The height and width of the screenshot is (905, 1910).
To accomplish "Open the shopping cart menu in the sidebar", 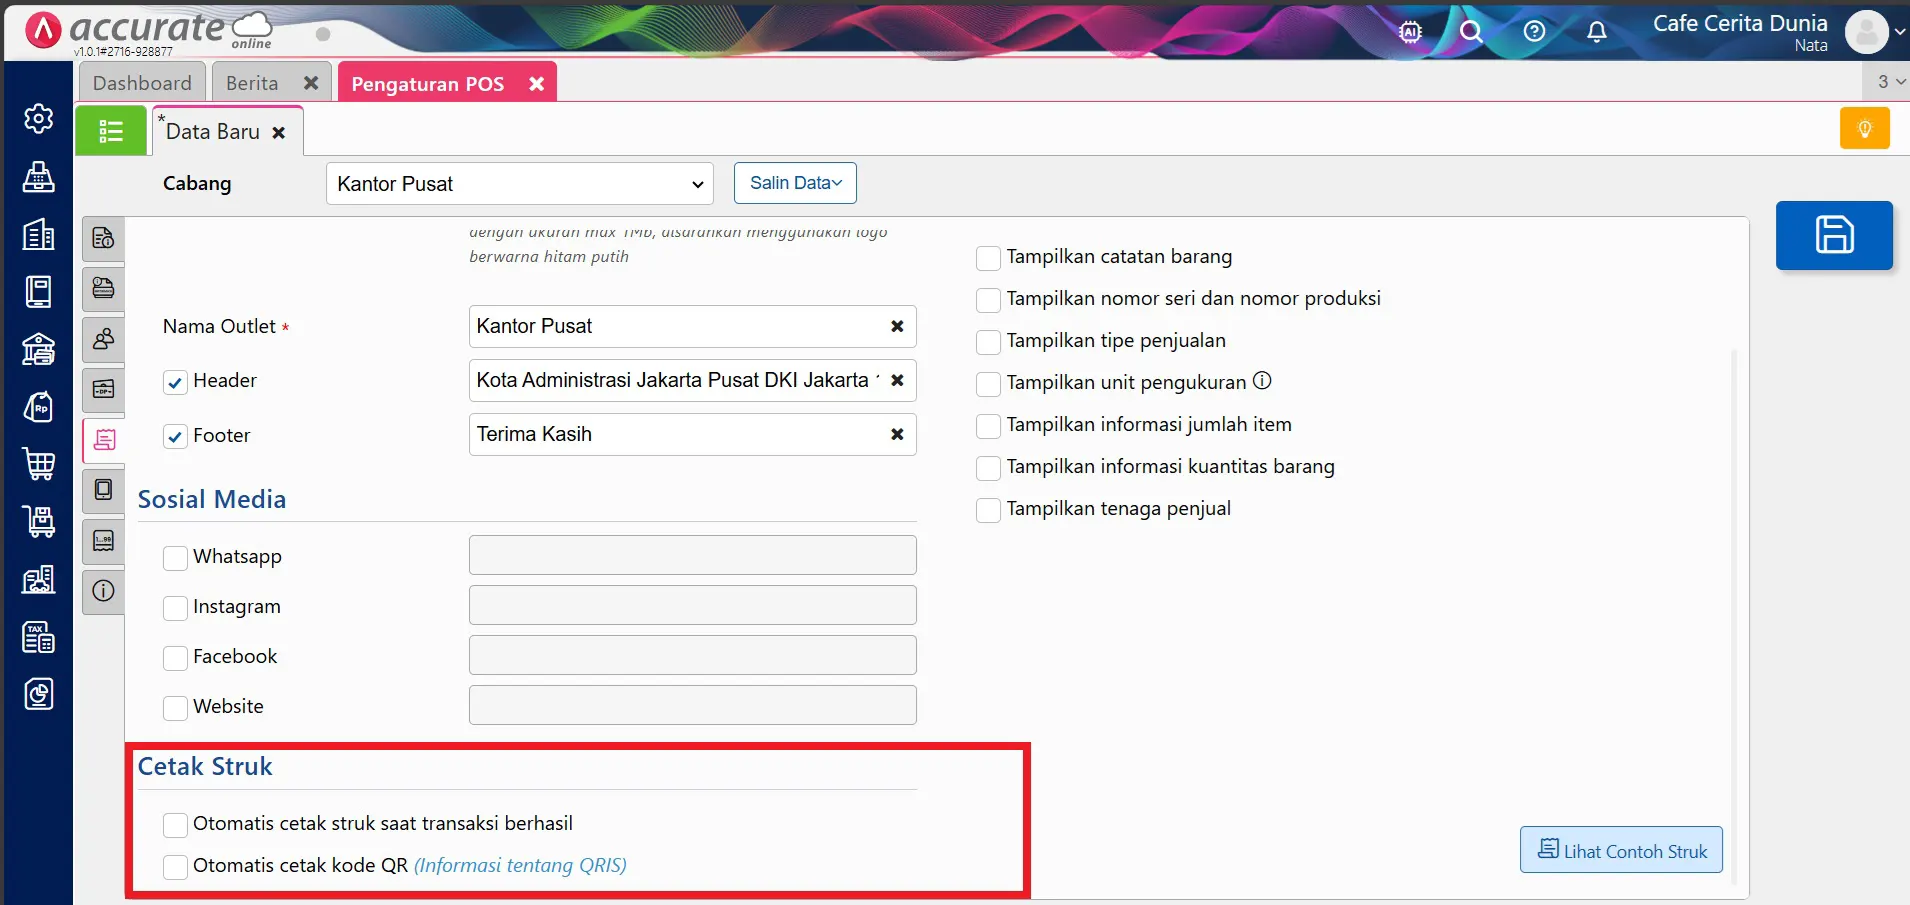I will pyautogui.click(x=38, y=462).
